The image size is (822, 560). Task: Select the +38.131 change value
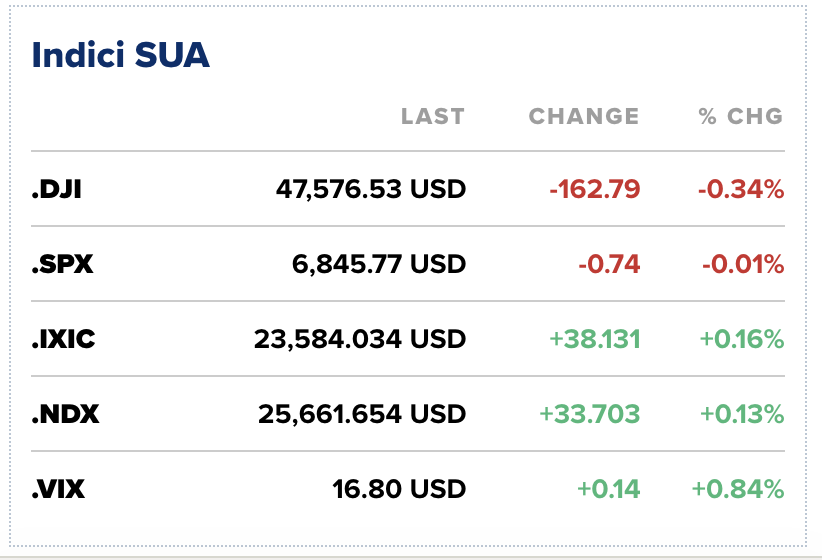click(x=594, y=339)
